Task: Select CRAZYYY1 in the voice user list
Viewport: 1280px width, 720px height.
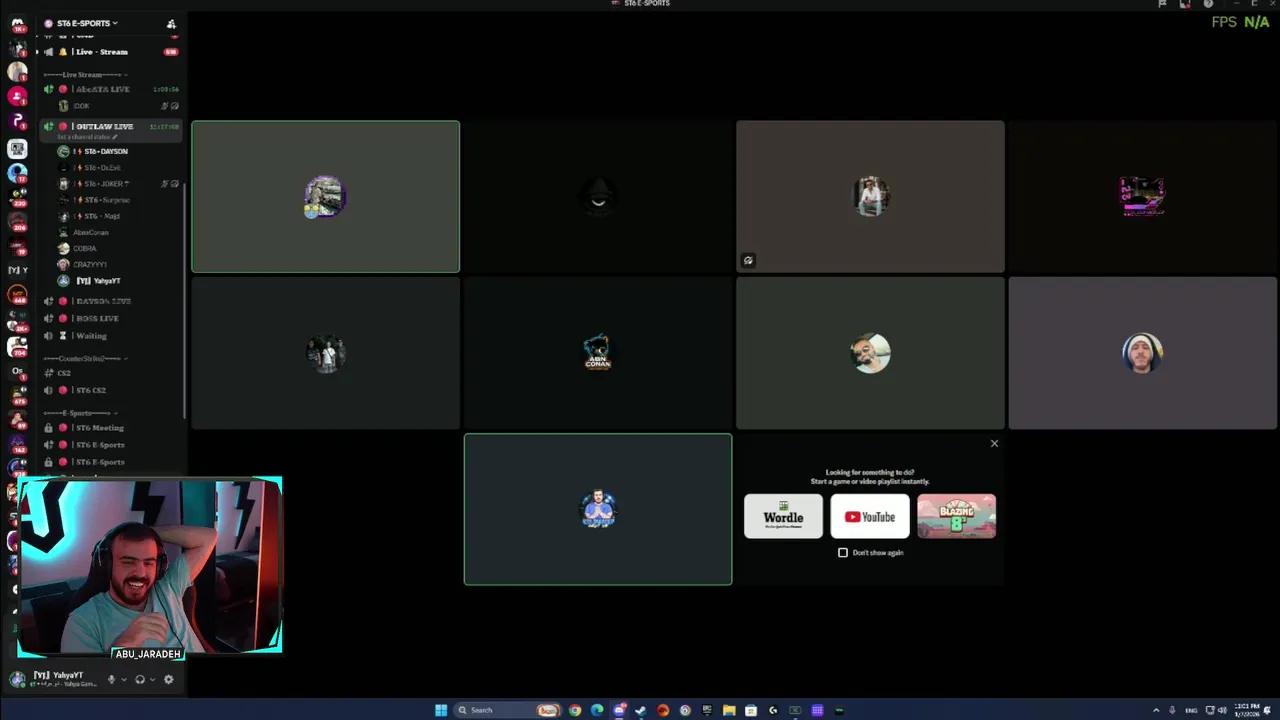Action: (89, 265)
